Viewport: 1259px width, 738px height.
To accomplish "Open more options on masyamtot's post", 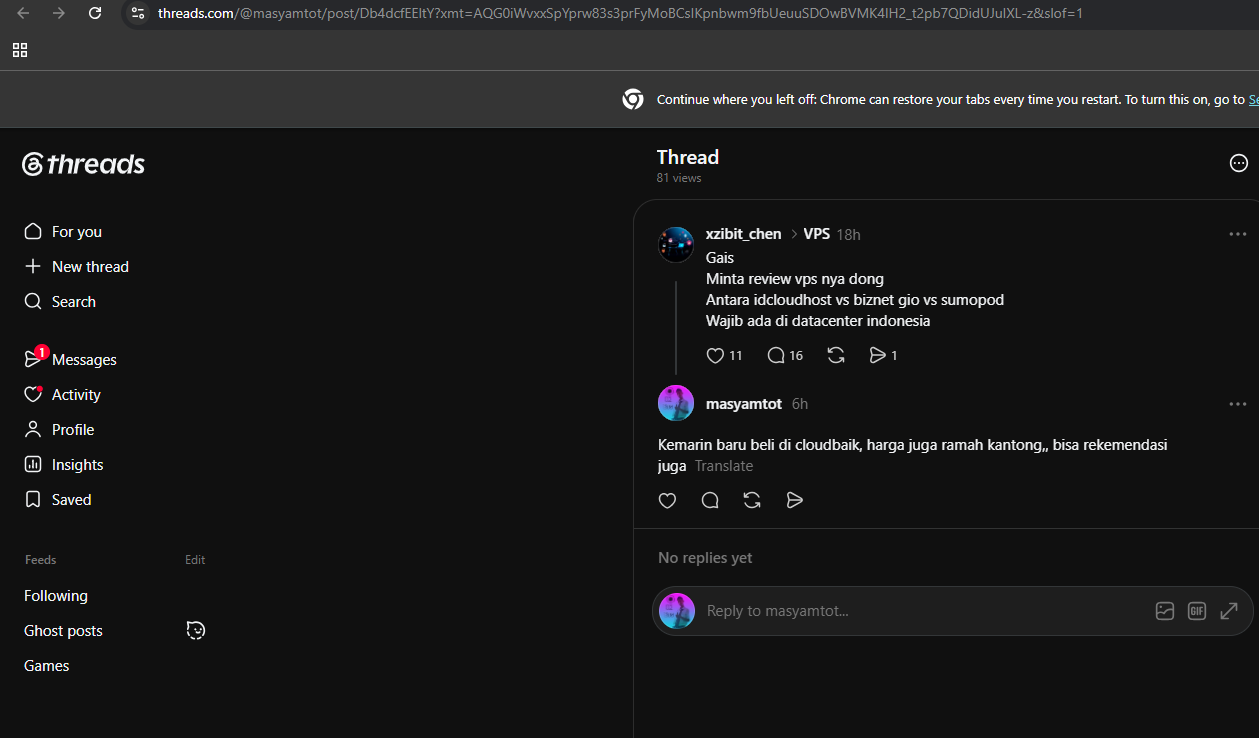I will coord(1238,404).
